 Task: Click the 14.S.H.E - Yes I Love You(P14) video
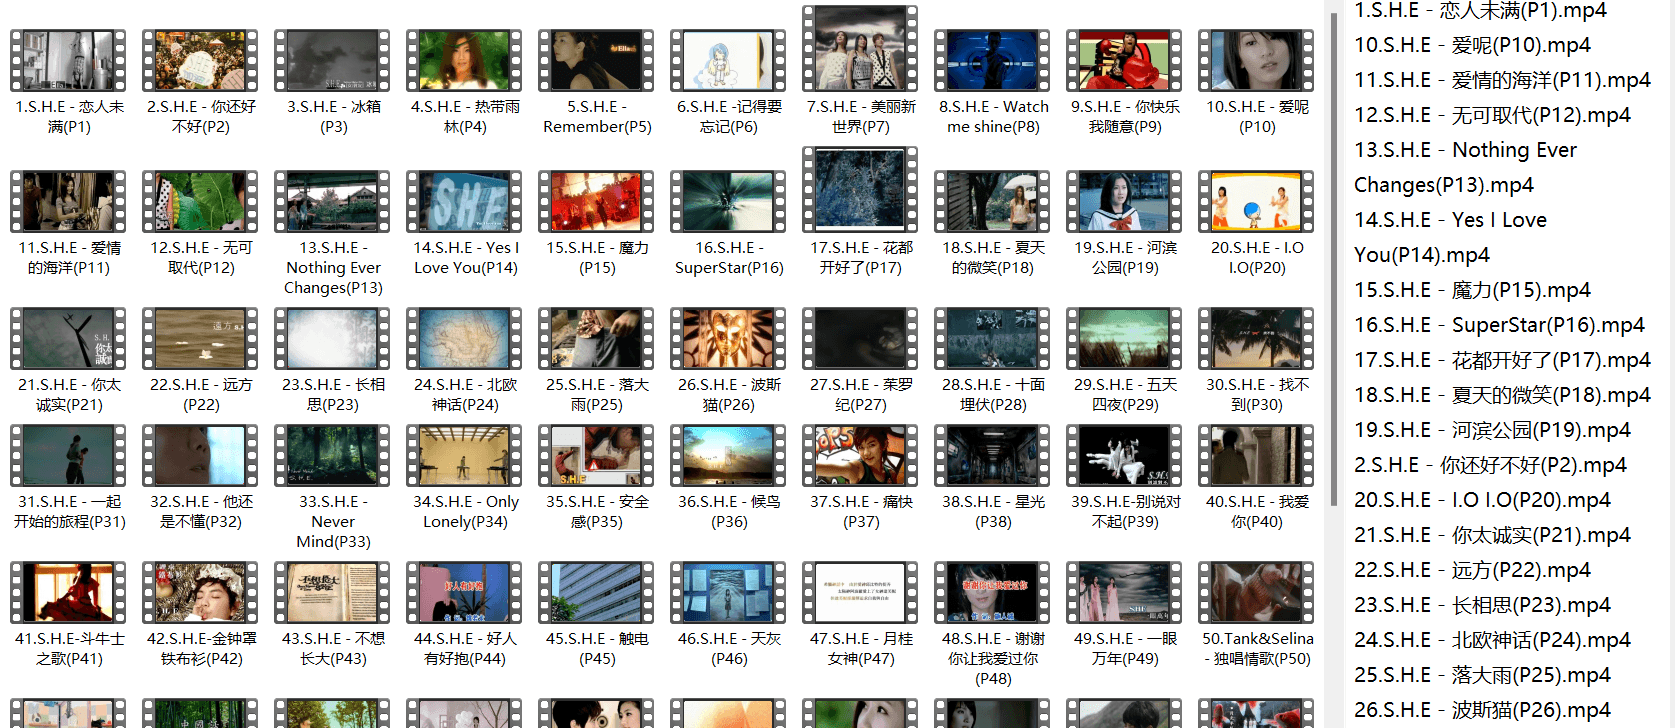(464, 201)
